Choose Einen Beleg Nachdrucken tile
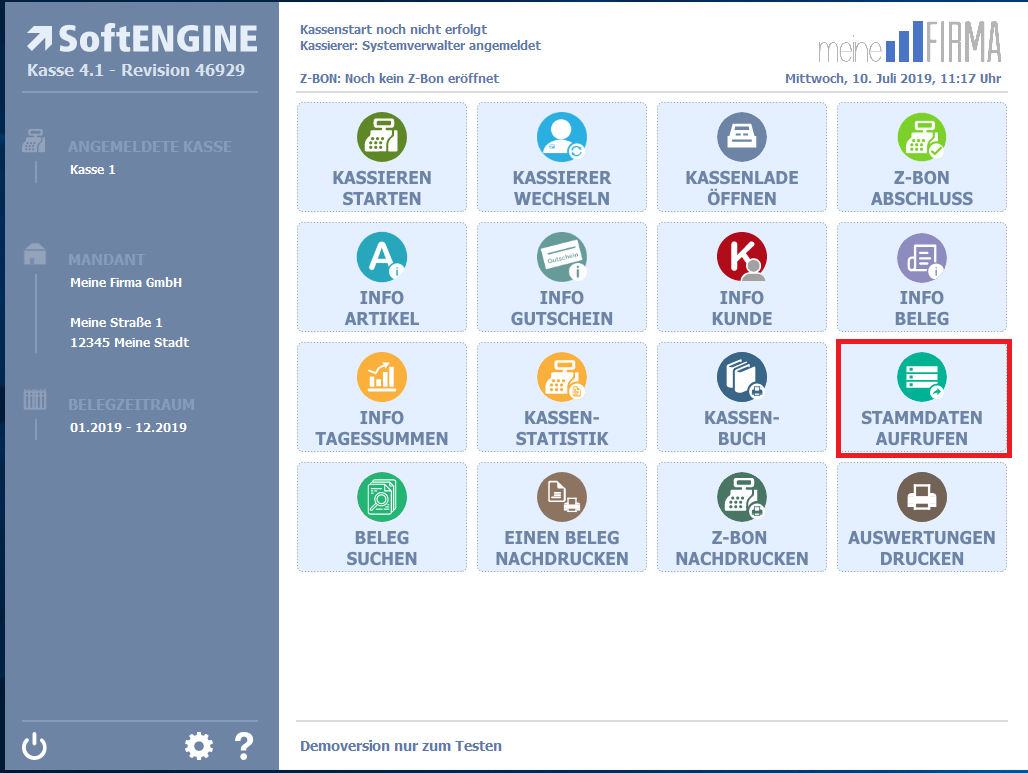 [x=562, y=517]
